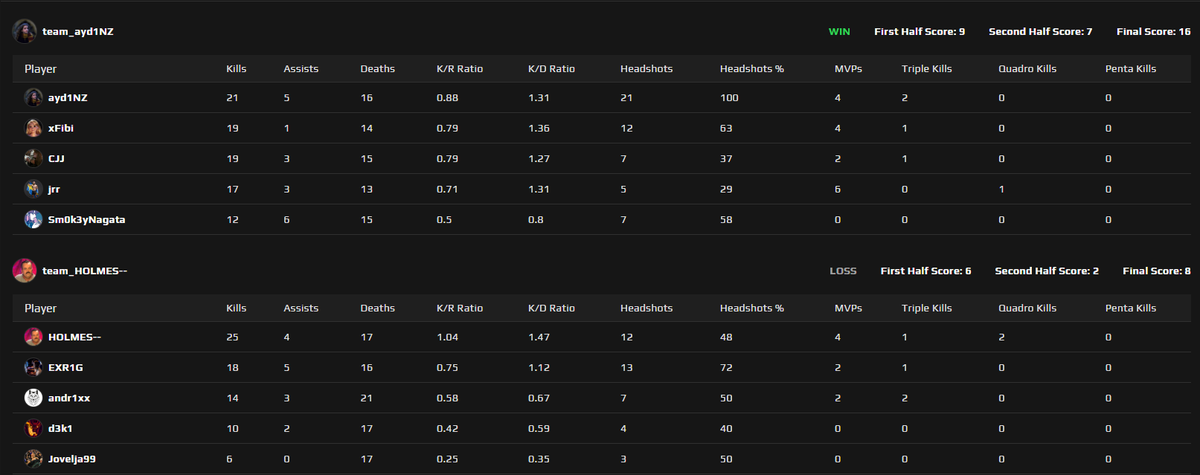Click MVPs header in team_ayd1NZ table
1200x475 pixels.
[848, 69]
